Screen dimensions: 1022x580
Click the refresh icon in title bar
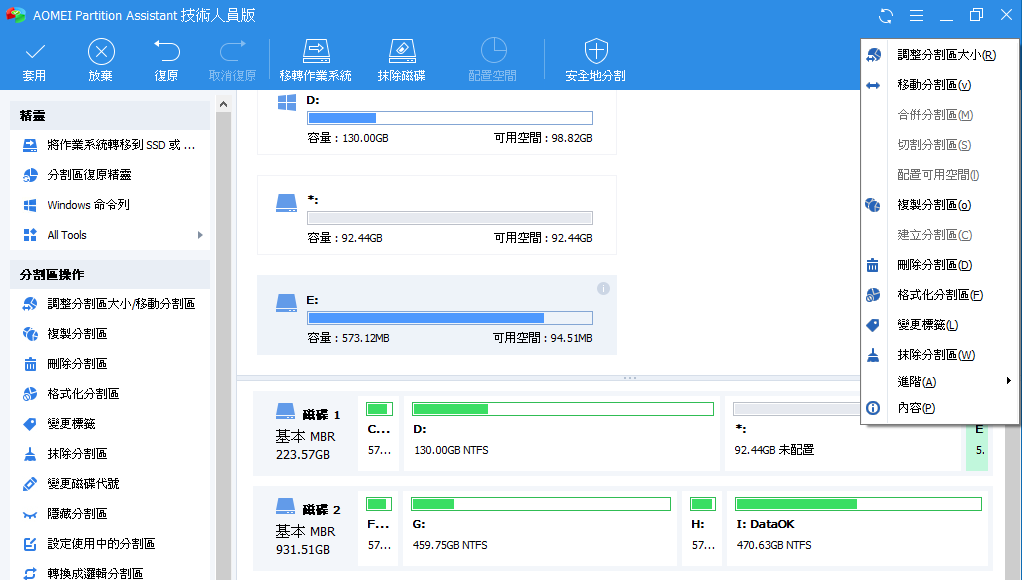pos(885,16)
